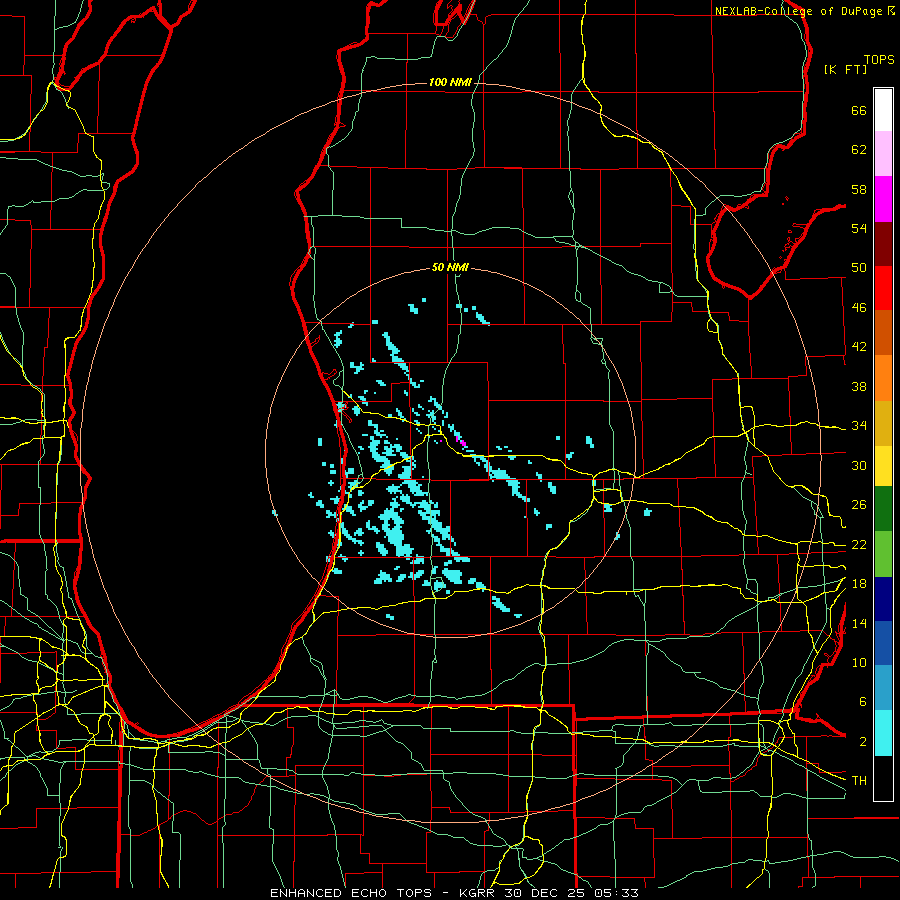Click the '14' legend label
Viewport: 900px width, 900px height.
coord(859,623)
